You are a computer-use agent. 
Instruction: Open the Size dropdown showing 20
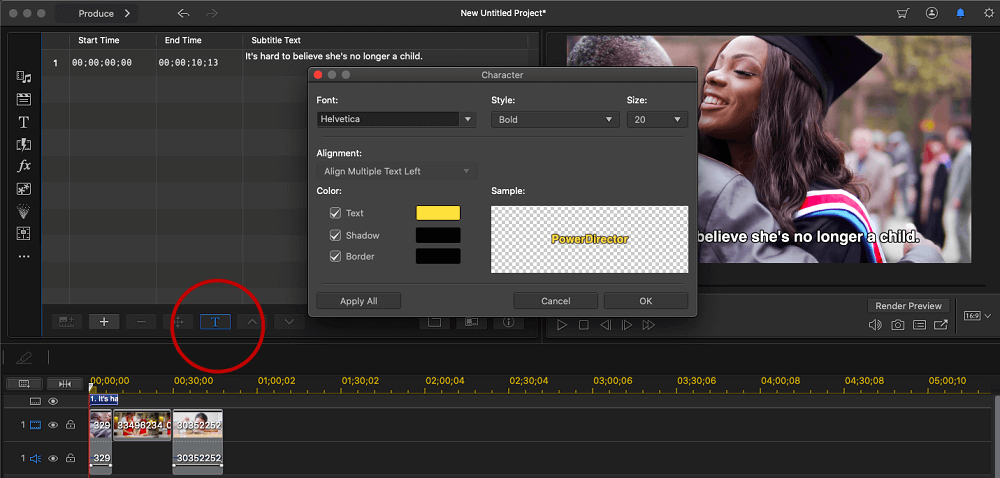coord(658,119)
